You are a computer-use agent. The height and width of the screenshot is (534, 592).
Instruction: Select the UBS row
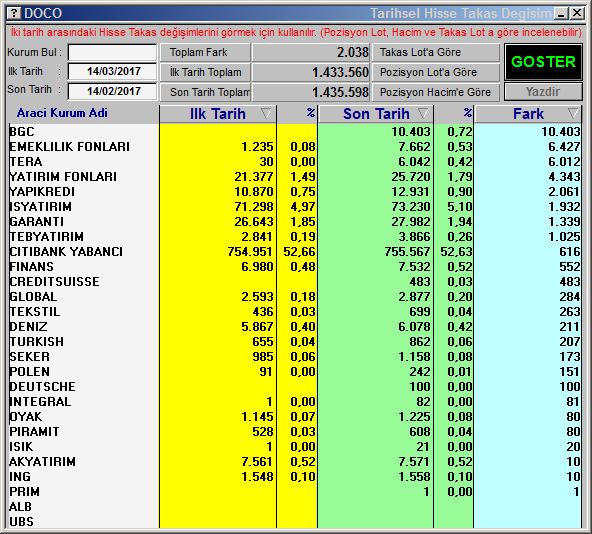[x=294, y=522]
